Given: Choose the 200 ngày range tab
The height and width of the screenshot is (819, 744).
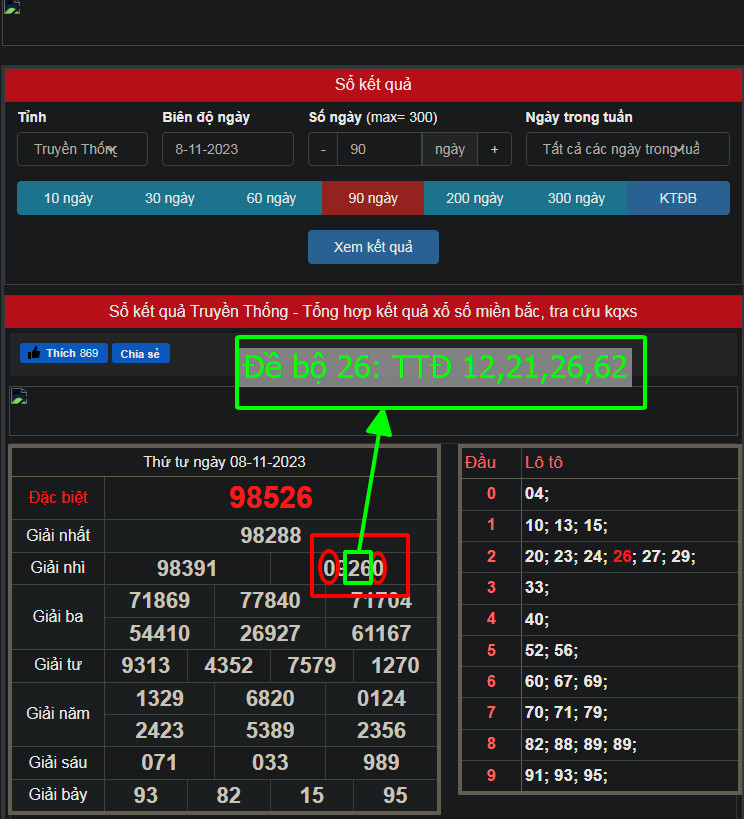Looking at the screenshot, I should point(474,198).
